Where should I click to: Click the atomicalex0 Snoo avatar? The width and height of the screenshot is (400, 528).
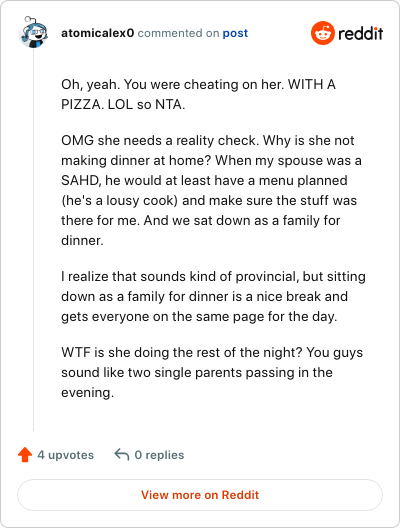tap(33, 32)
